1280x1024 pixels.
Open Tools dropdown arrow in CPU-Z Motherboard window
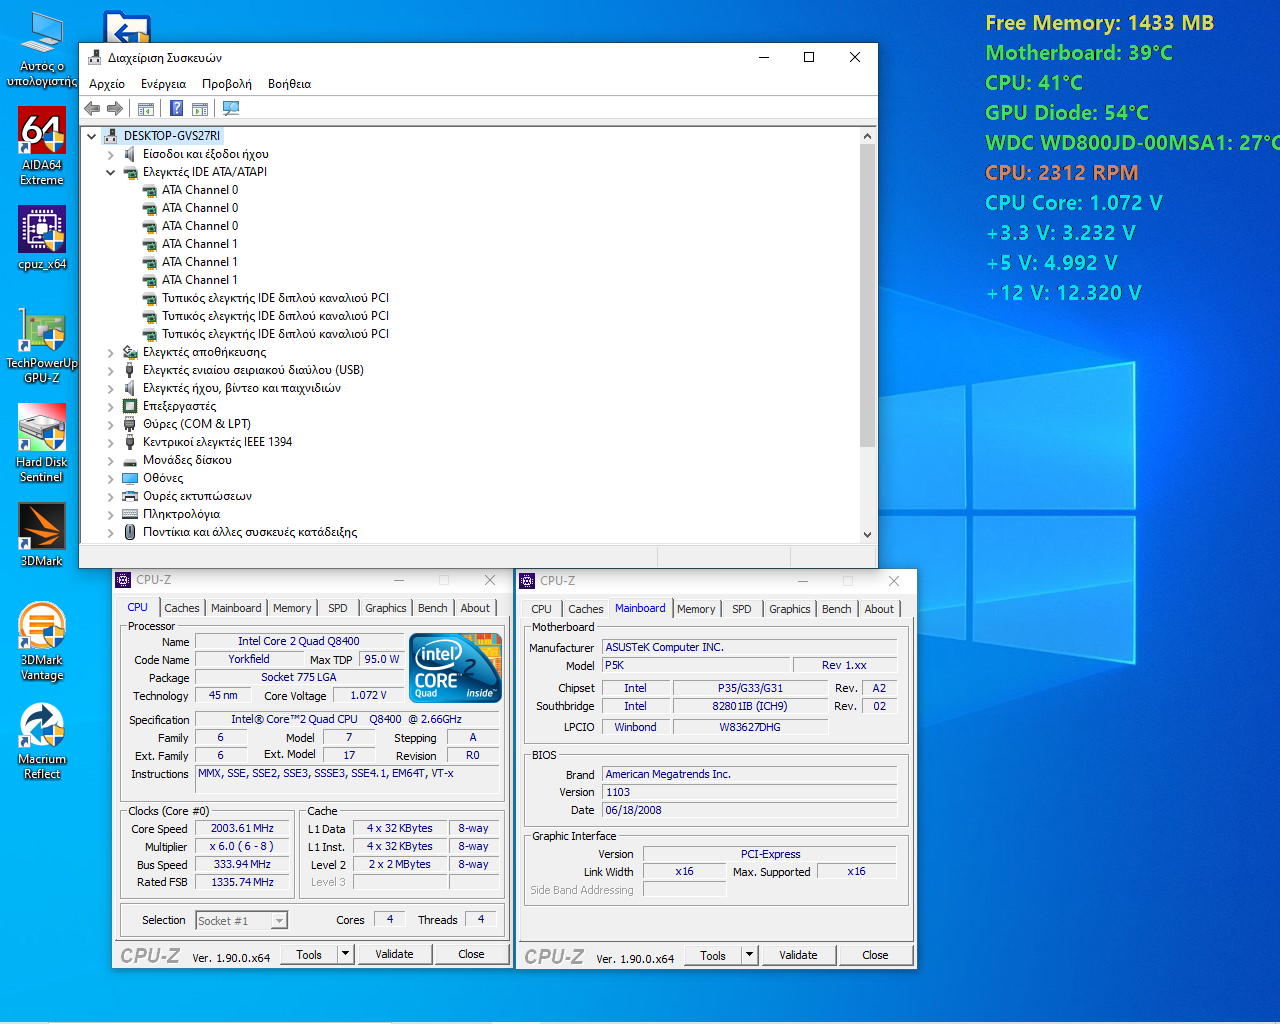coord(750,955)
